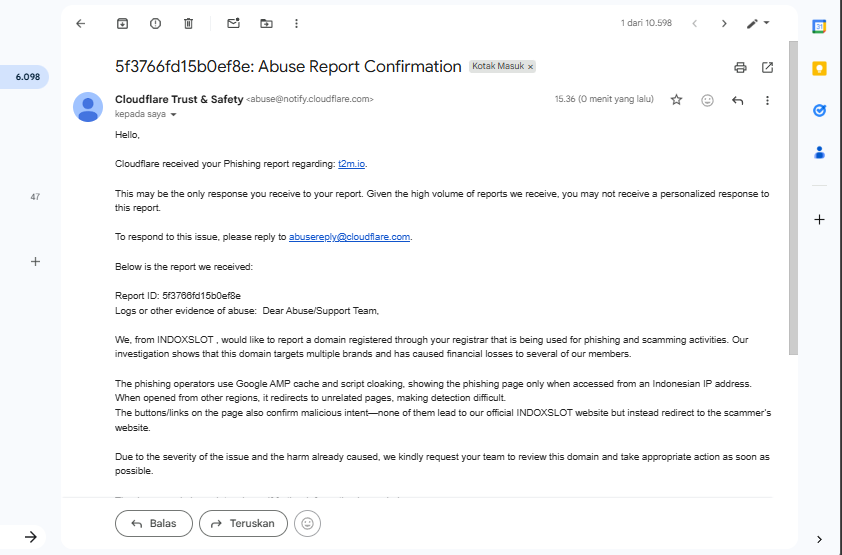Create a new label with the left plus

(x=35, y=261)
